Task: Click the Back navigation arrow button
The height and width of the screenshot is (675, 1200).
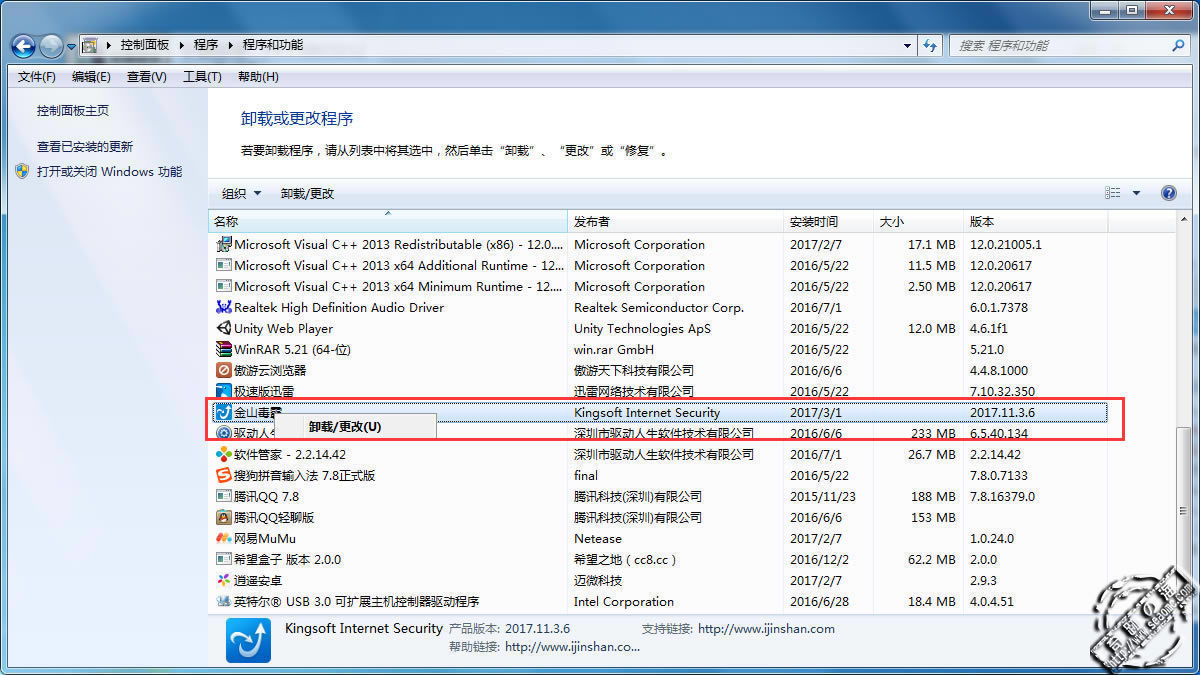Action: click(23, 46)
